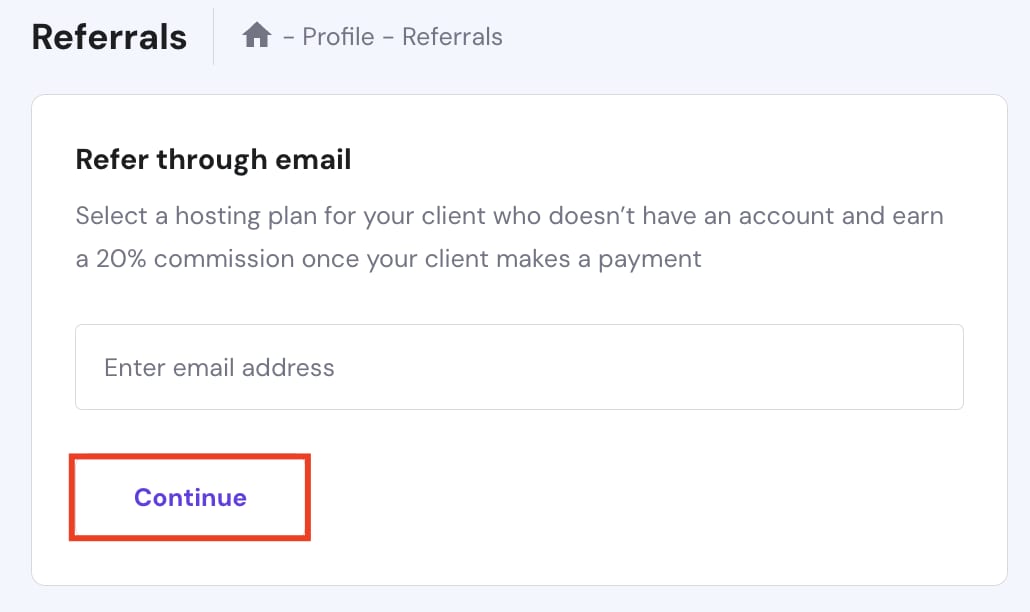Click empty card area right of Continue
Screen dimensions: 1030x612
coord(650,497)
